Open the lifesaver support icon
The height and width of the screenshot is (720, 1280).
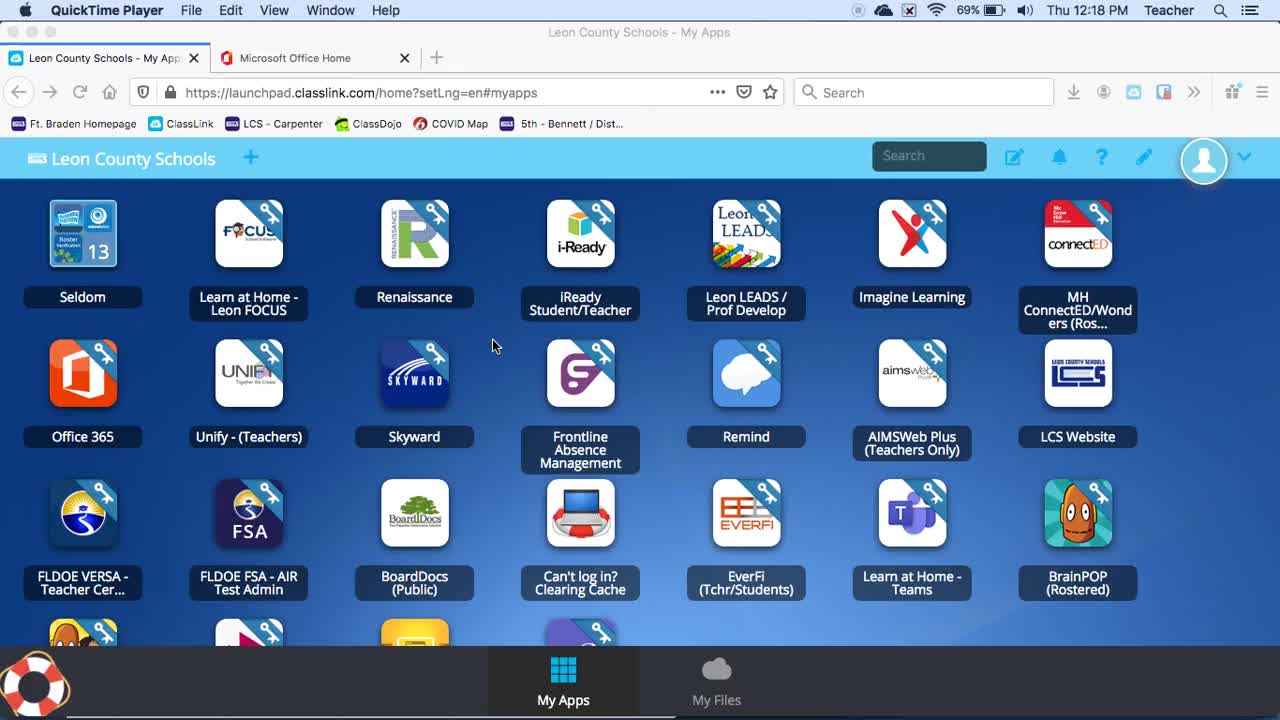click(34, 685)
